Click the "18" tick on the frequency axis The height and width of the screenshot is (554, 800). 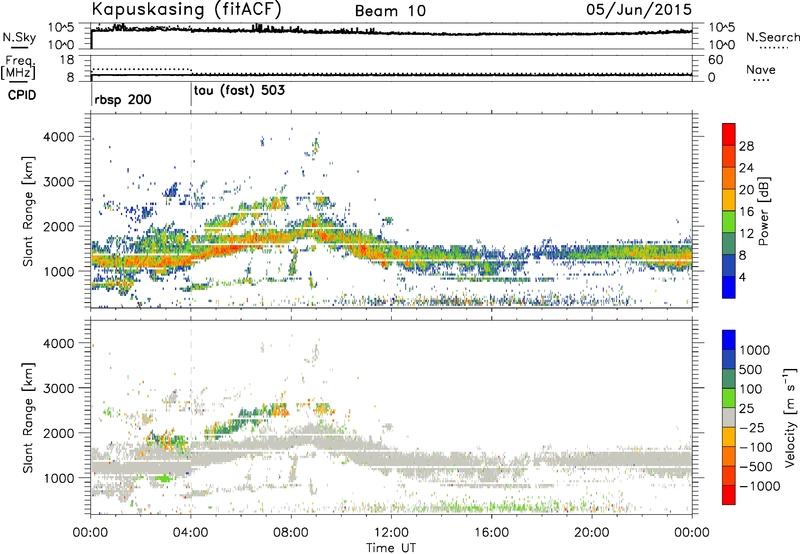tap(68, 60)
